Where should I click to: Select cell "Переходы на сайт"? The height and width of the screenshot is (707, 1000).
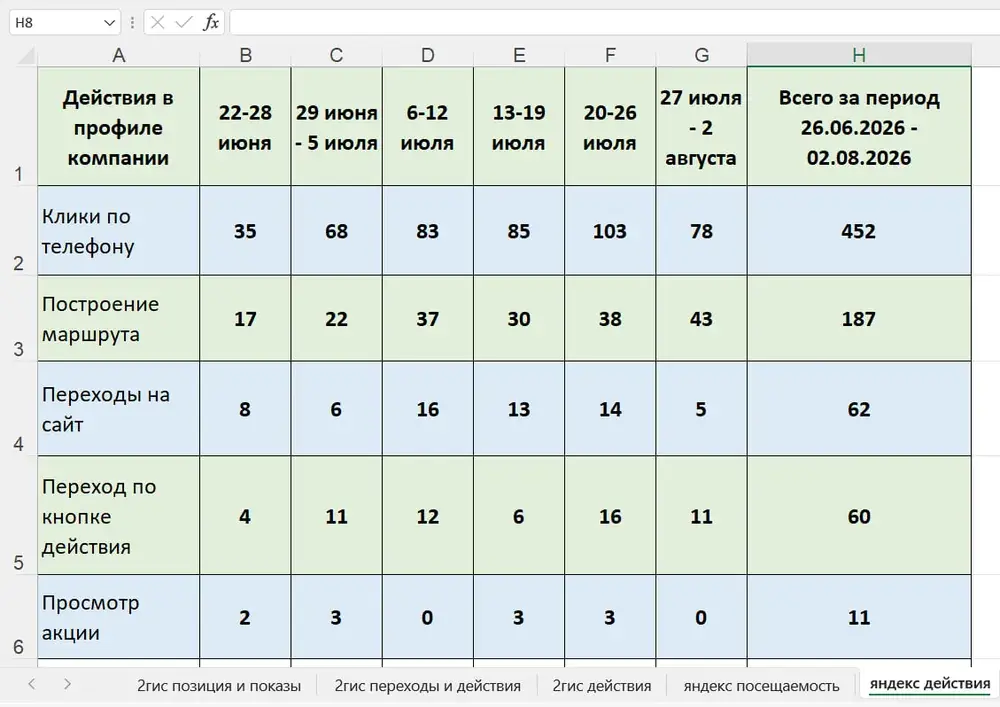click(x=119, y=409)
